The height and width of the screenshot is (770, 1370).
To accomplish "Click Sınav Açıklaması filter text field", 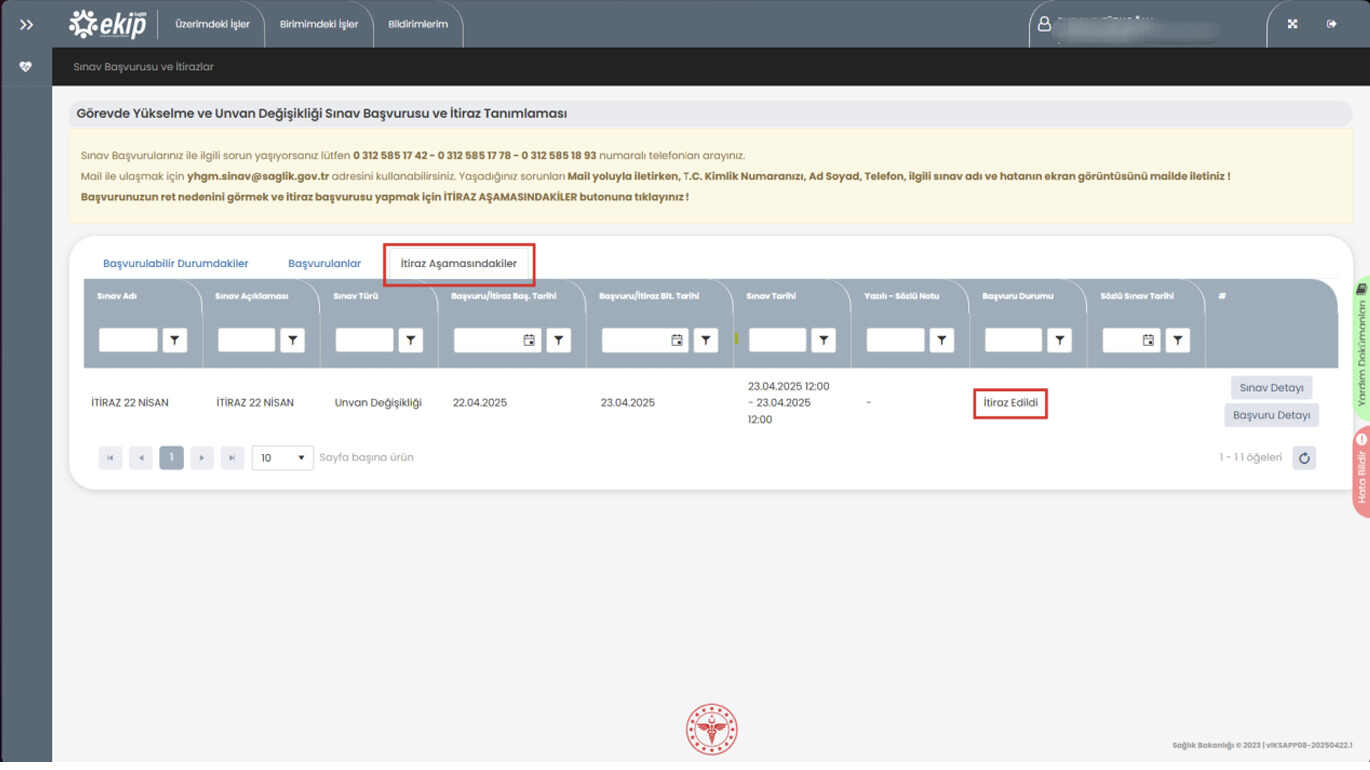I will [x=246, y=341].
